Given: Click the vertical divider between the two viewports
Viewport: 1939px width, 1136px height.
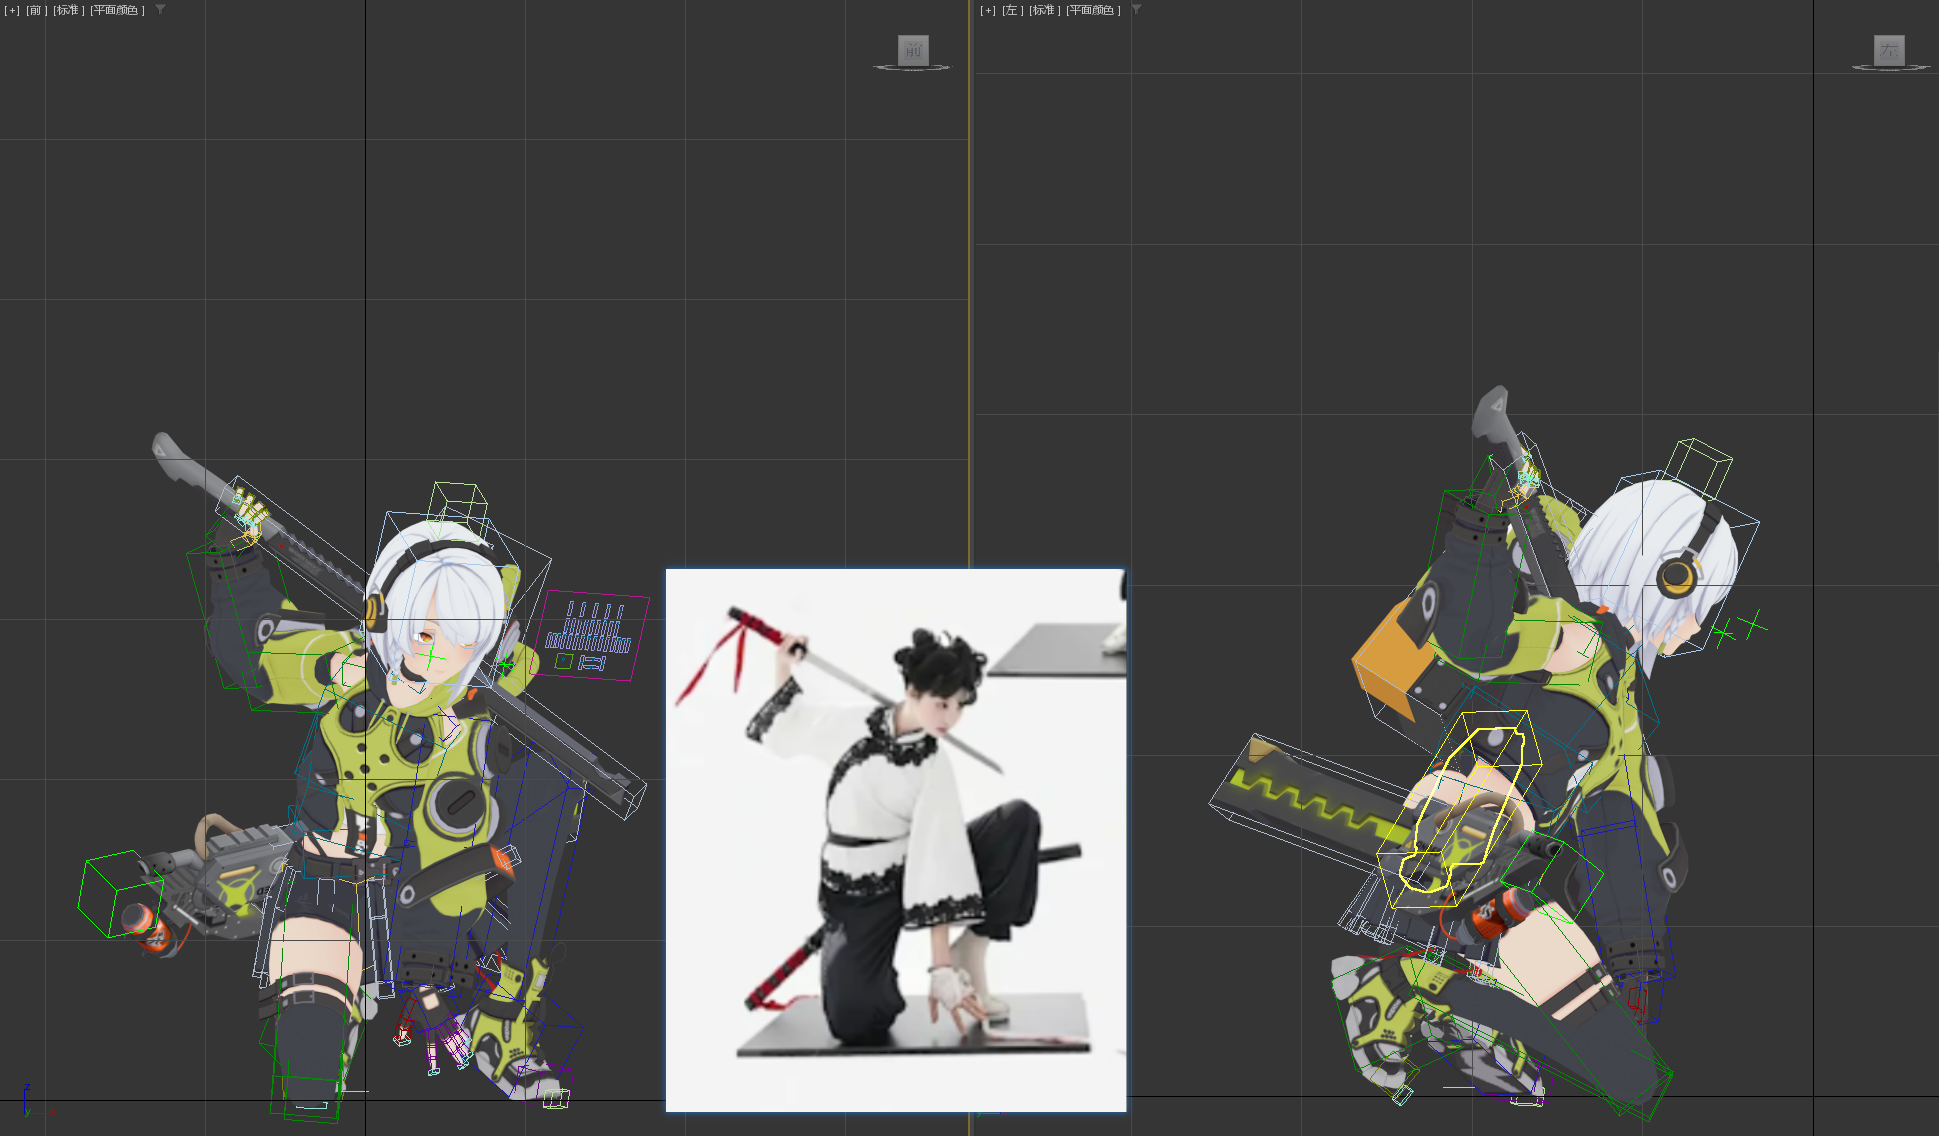Looking at the screenshot, I should pyautogui.click(x=969, y=300).
